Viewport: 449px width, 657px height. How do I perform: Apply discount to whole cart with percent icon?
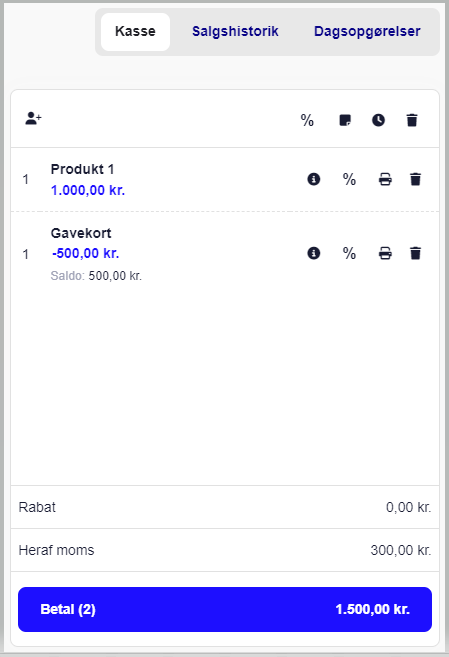tap(307, 120)
